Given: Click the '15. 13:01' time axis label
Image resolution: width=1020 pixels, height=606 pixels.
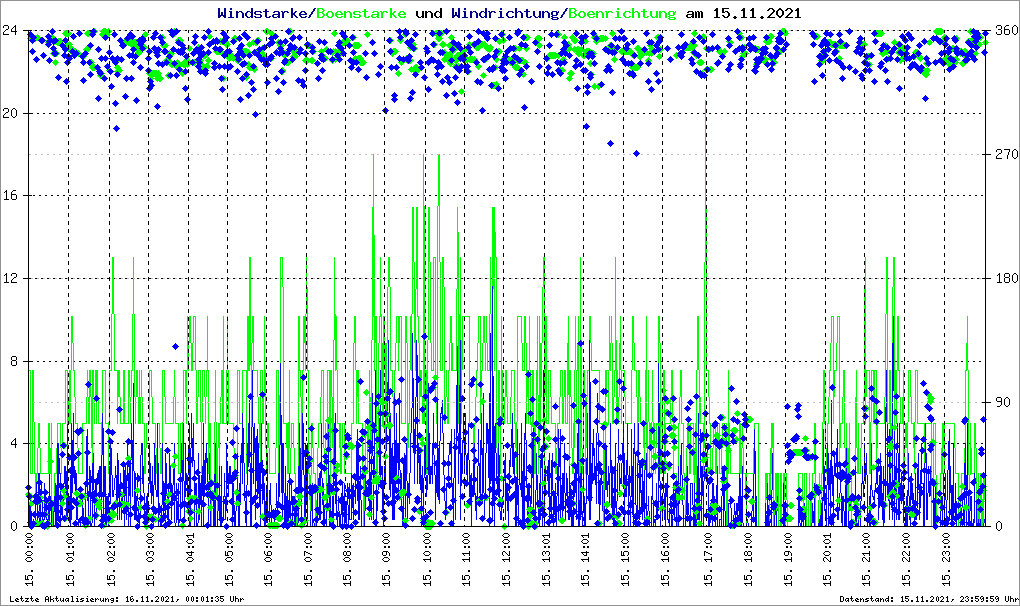Looking at the screenshot, I should (546, 559).
